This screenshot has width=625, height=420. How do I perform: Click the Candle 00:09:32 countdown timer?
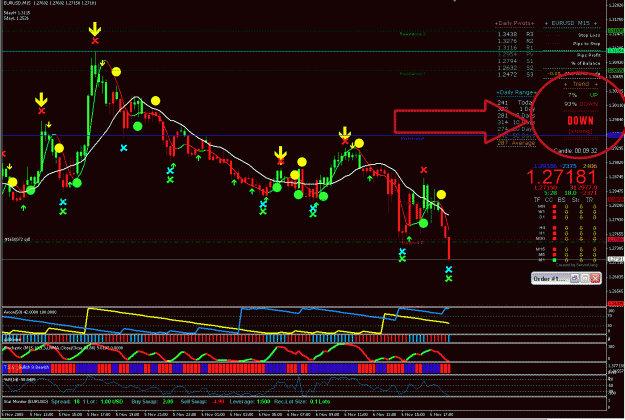click(575, 151)
